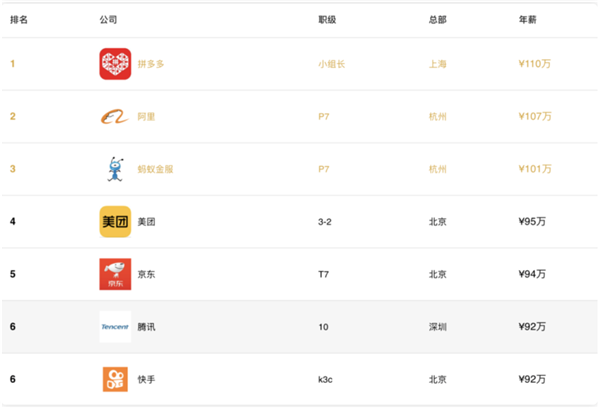
Task: Click the Tencent logo
Action: tap(115, 326)
